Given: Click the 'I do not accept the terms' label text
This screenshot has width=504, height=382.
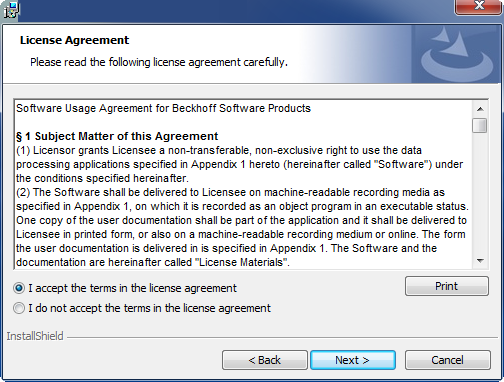Looking at the screenshot, I should click(149, 308).
